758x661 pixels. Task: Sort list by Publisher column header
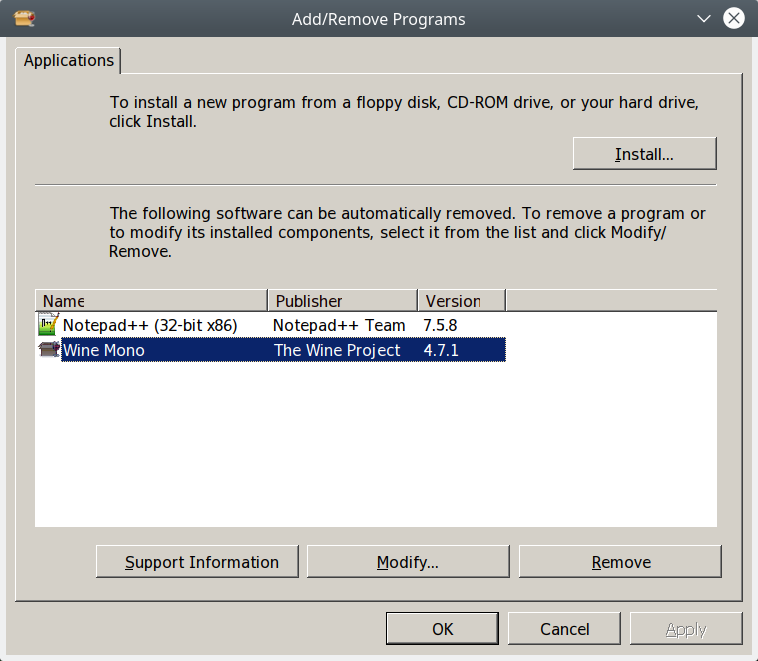pos(342,301)
